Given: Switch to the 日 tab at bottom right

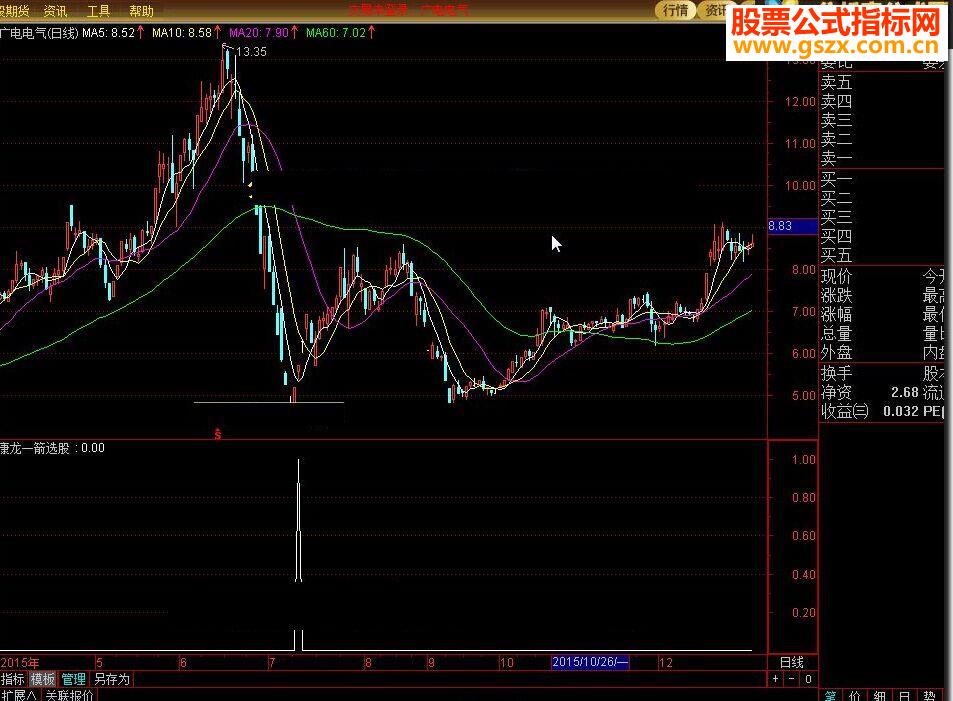Looking at the screenshot, I should pos(904,696).
